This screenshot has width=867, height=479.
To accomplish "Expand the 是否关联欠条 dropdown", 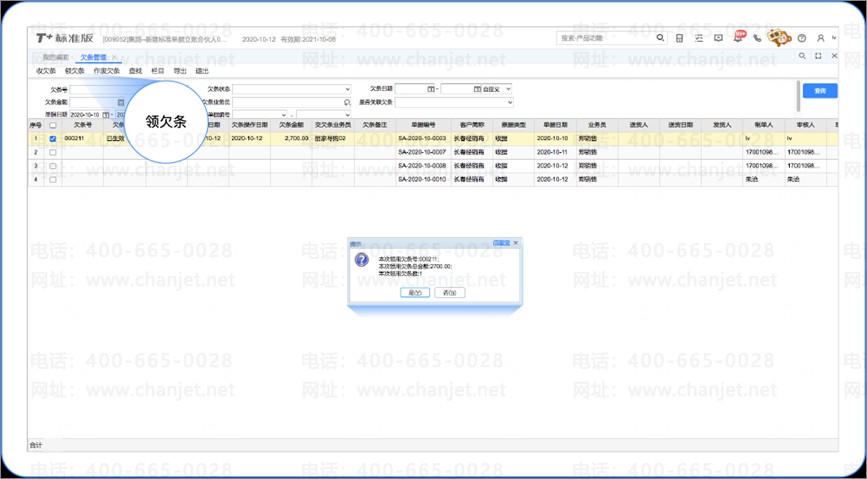I will pos(510,102).
